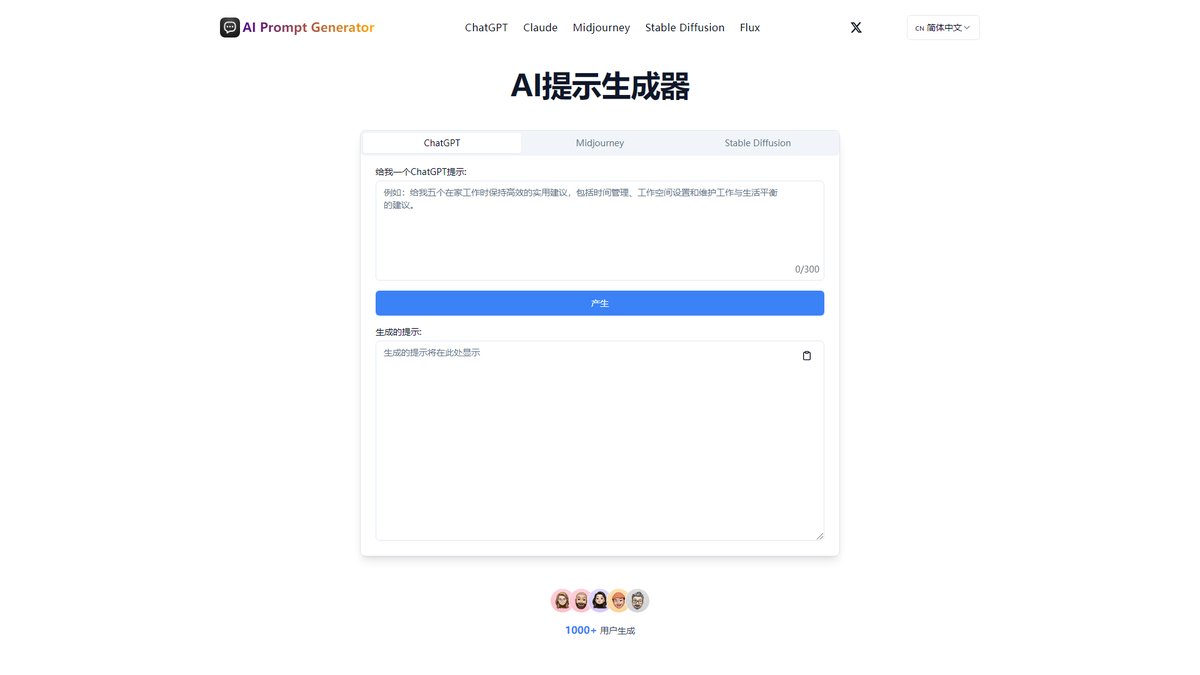Open ChatGPT in the top navigation
This screenshot has height=675, width=1200.
(486, 28)
